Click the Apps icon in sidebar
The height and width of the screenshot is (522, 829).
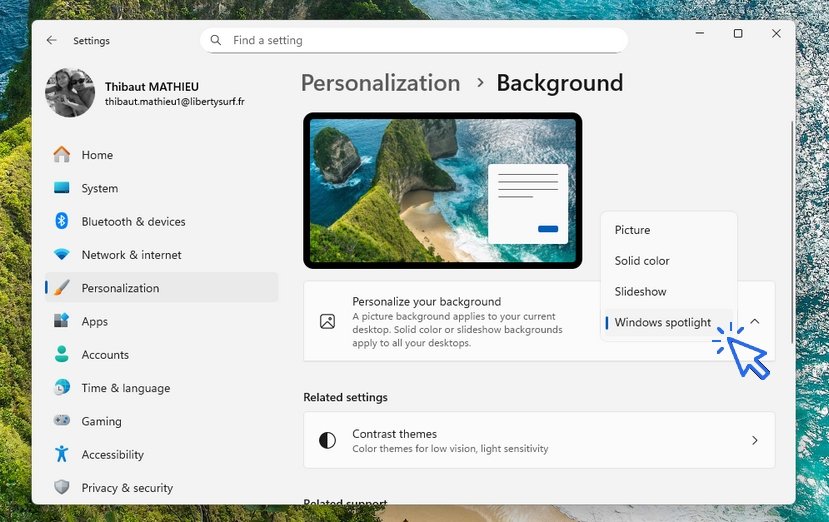click(62, 321)
